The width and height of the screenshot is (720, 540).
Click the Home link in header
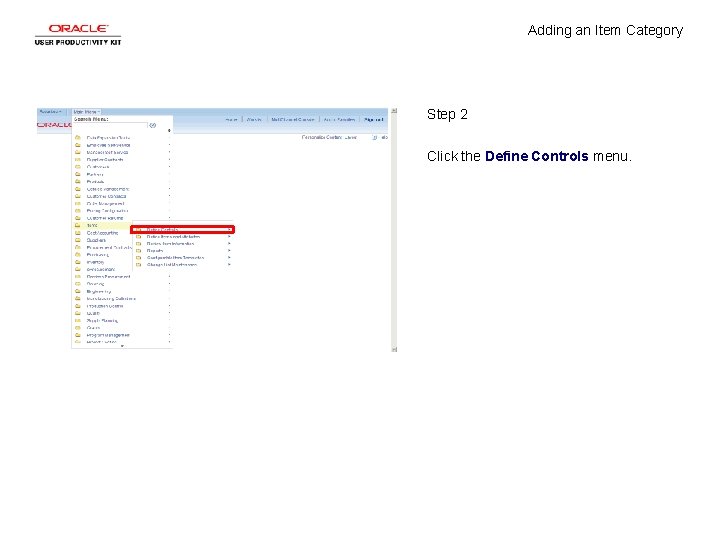231,120
